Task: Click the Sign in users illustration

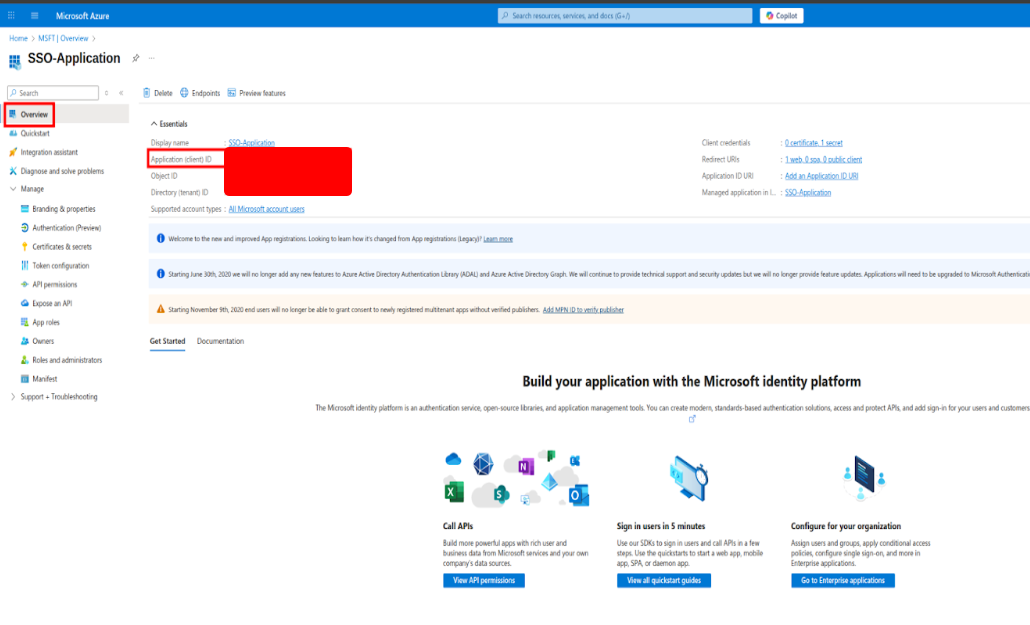Action: click(688, 478)
